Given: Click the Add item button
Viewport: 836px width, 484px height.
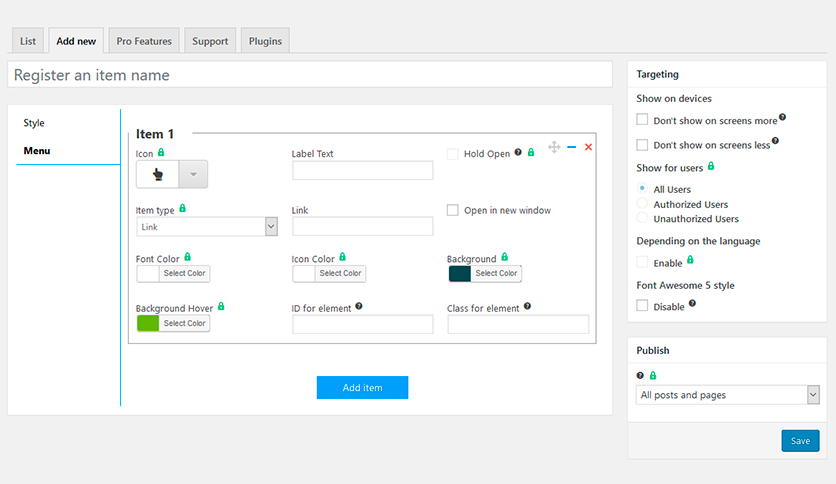Looking at the screenshot, I should [x=362, y=388].
